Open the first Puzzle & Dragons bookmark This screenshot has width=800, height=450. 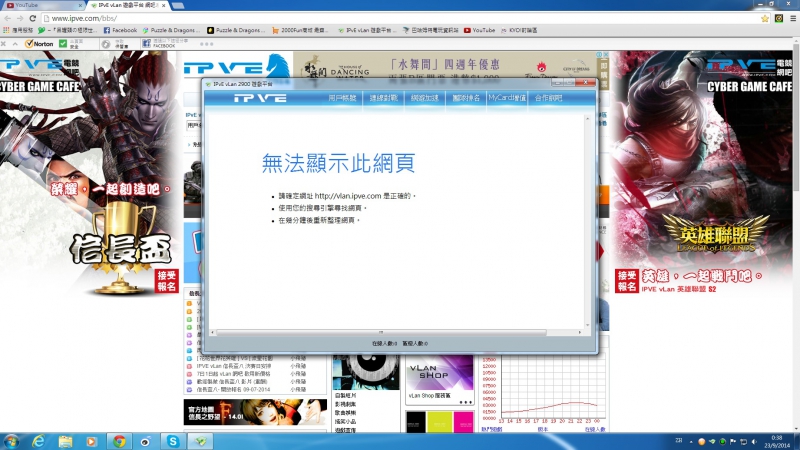(x=171, y=31)
